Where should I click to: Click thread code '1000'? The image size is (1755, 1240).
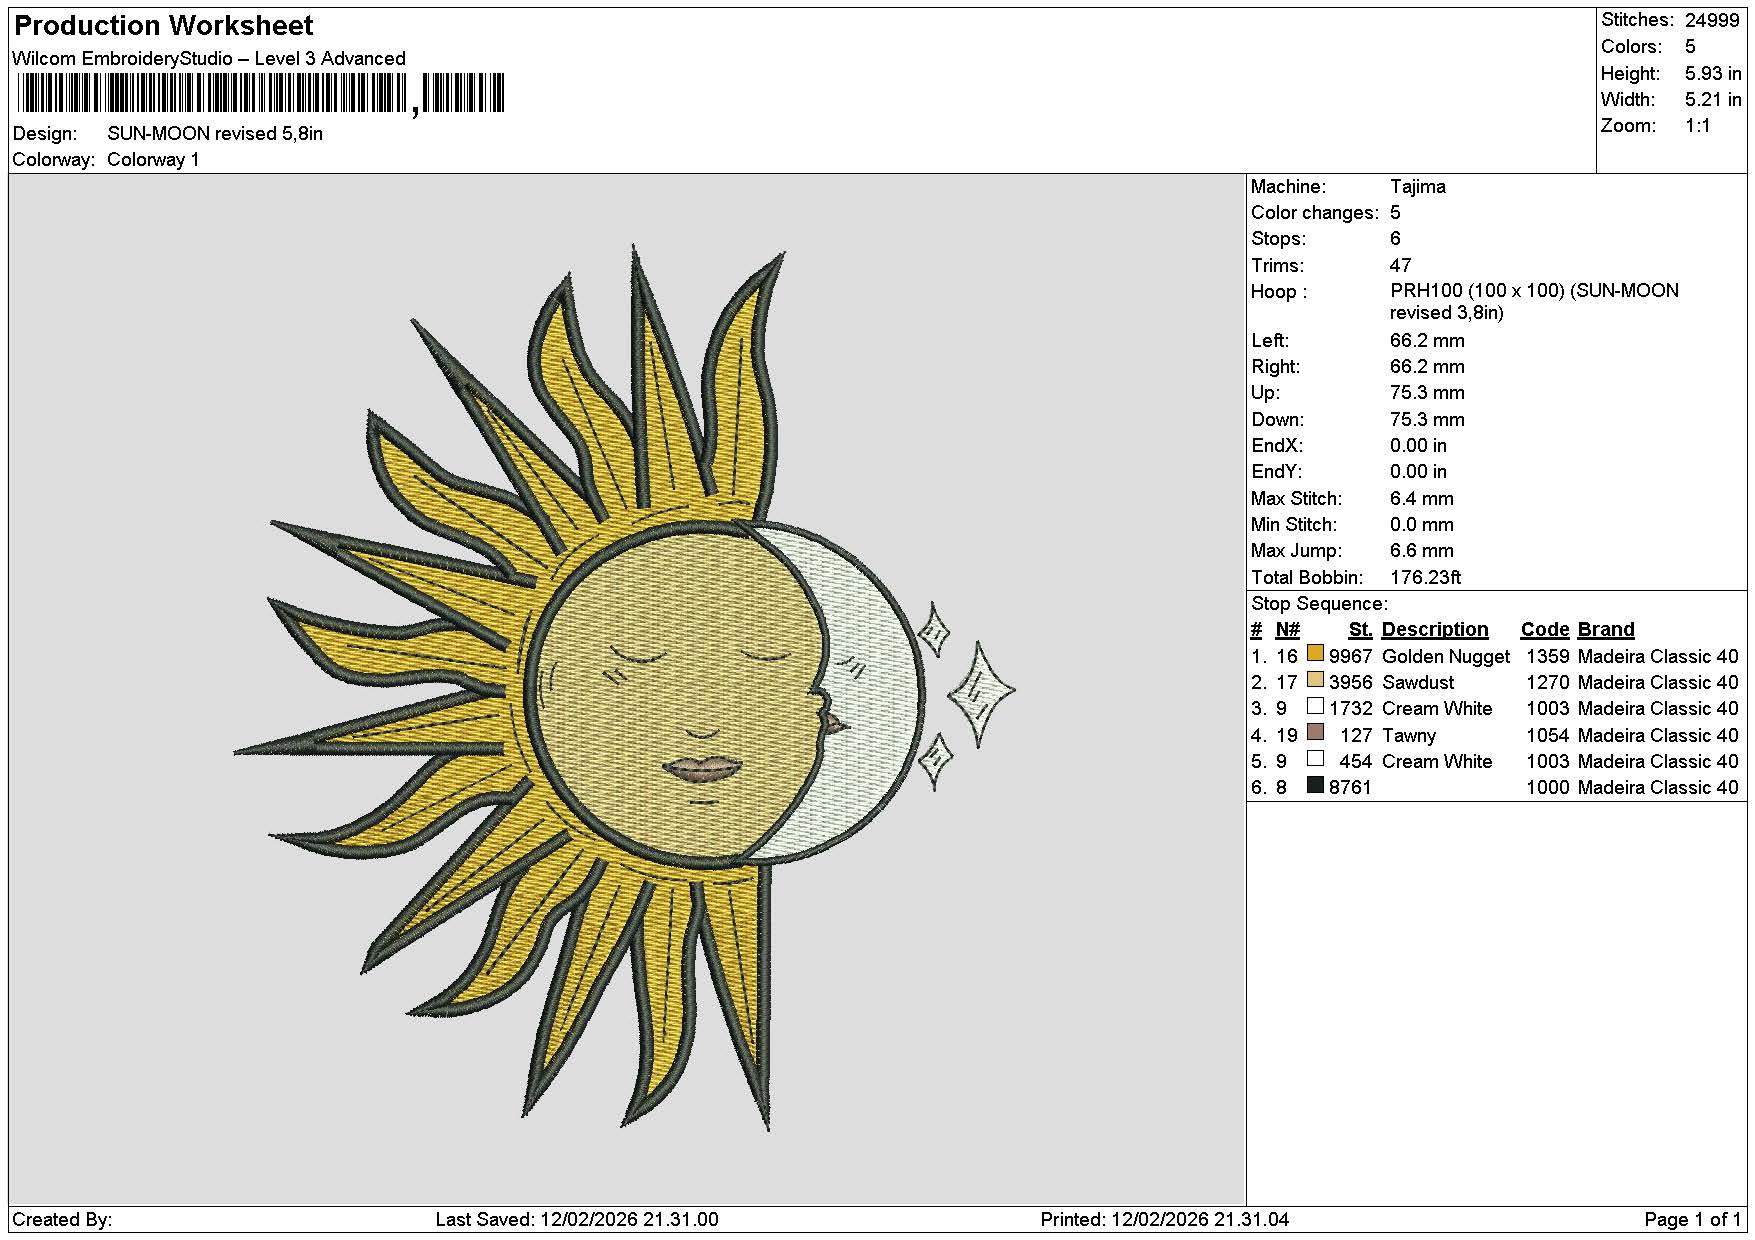click(x=1547, y=787)
